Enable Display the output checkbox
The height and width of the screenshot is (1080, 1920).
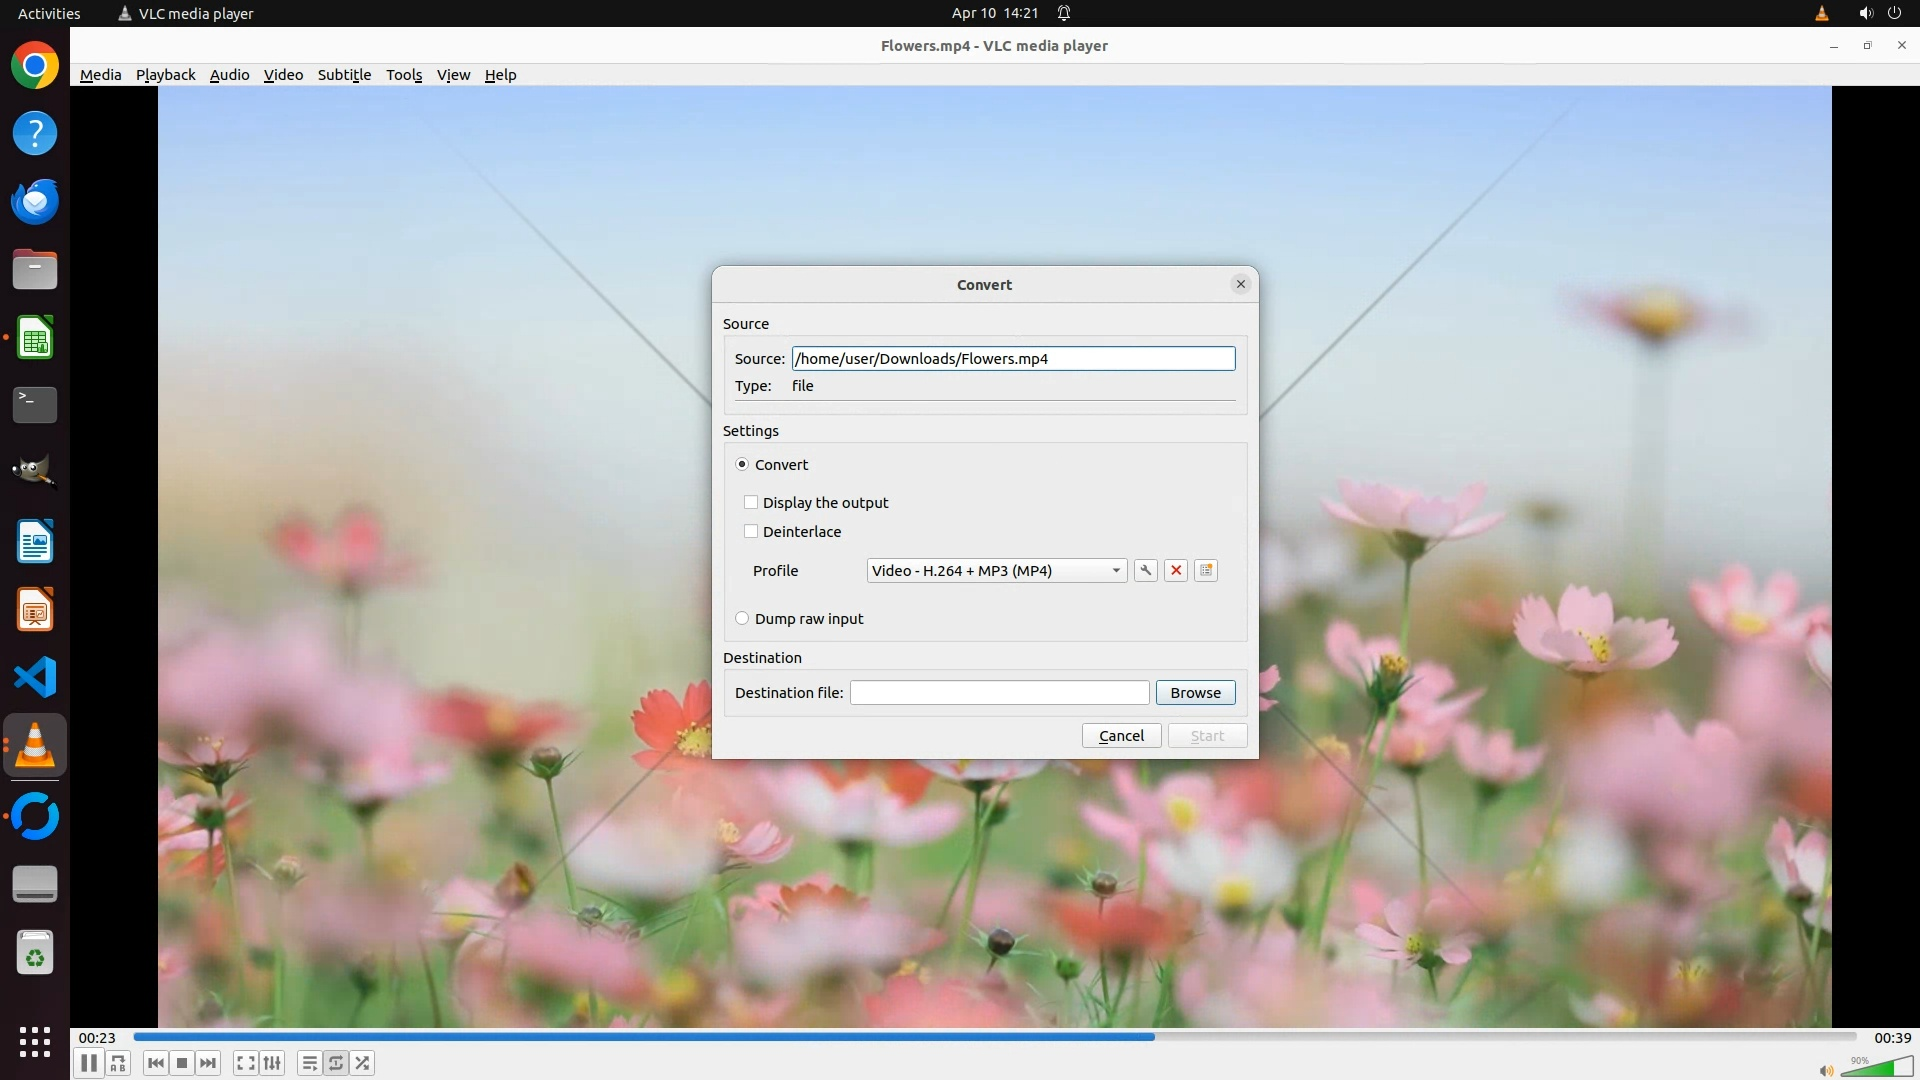pyautogui.click(x=751, y=502)
